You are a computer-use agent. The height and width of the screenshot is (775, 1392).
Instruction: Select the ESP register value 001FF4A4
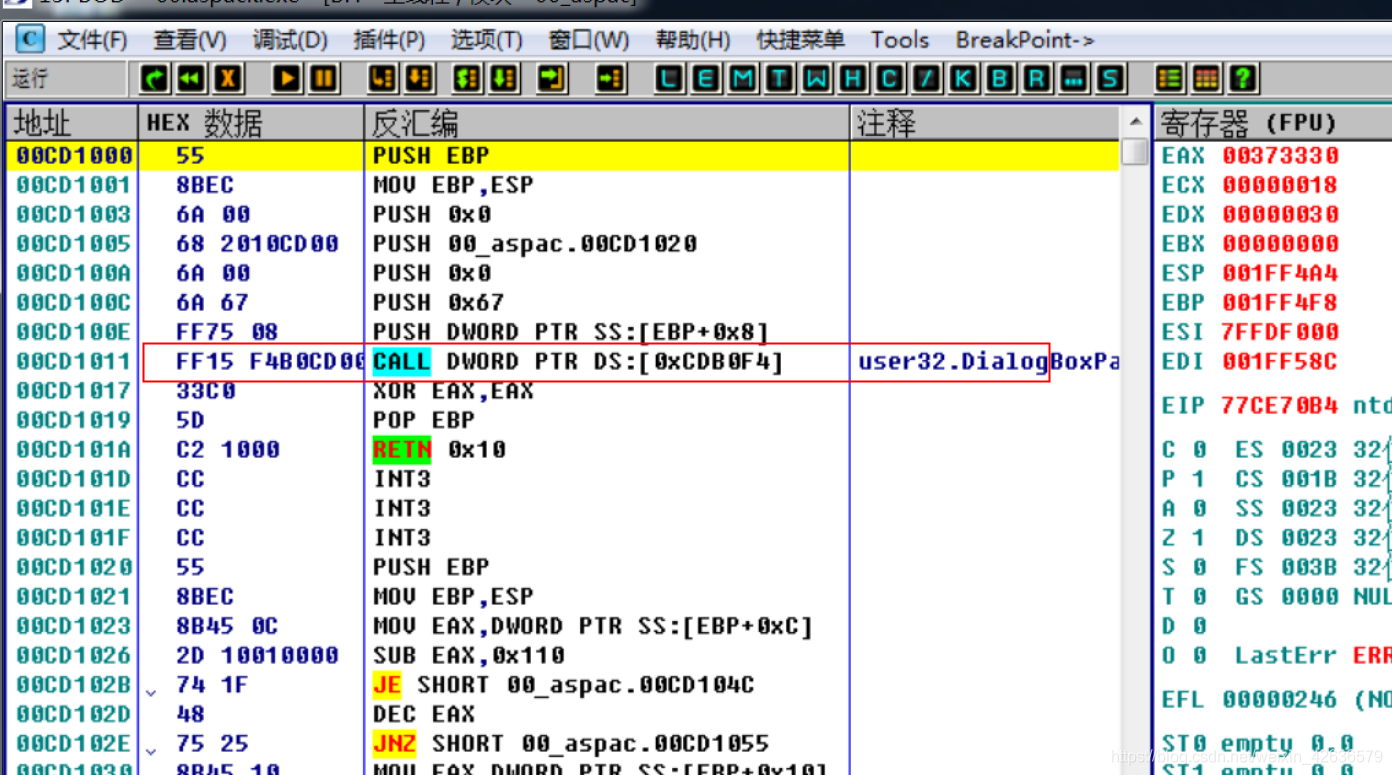pyautogui.click(x=1280, y=273)
